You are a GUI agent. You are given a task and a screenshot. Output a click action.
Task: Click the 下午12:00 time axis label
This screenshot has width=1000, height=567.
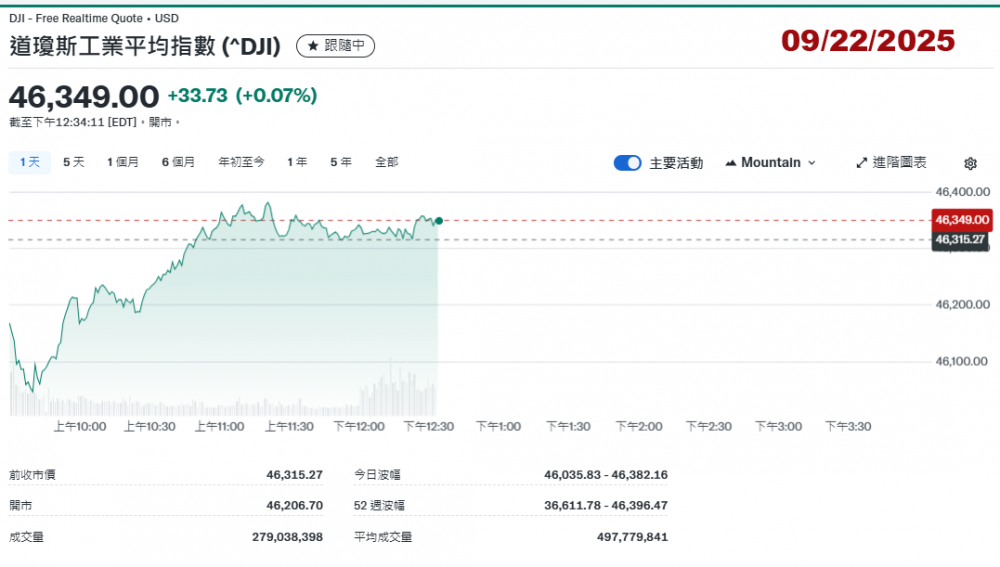coord(358,427)
